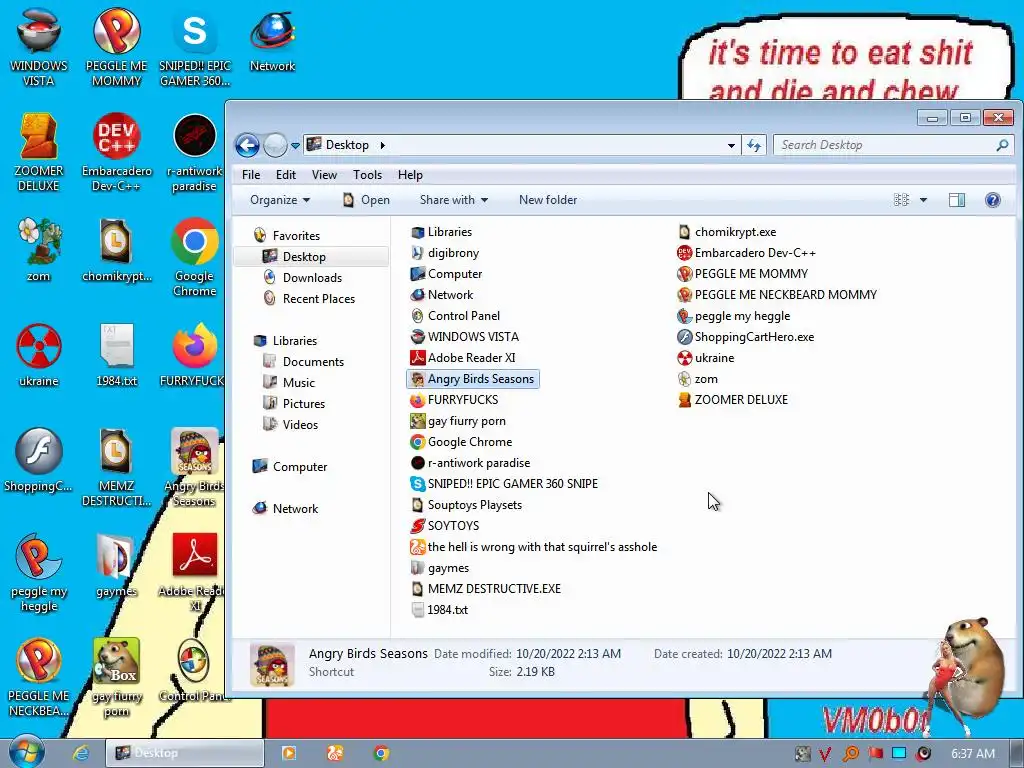Click the Desktop taskbar window button
1024x768 pixels.
(x=185, y=753)
